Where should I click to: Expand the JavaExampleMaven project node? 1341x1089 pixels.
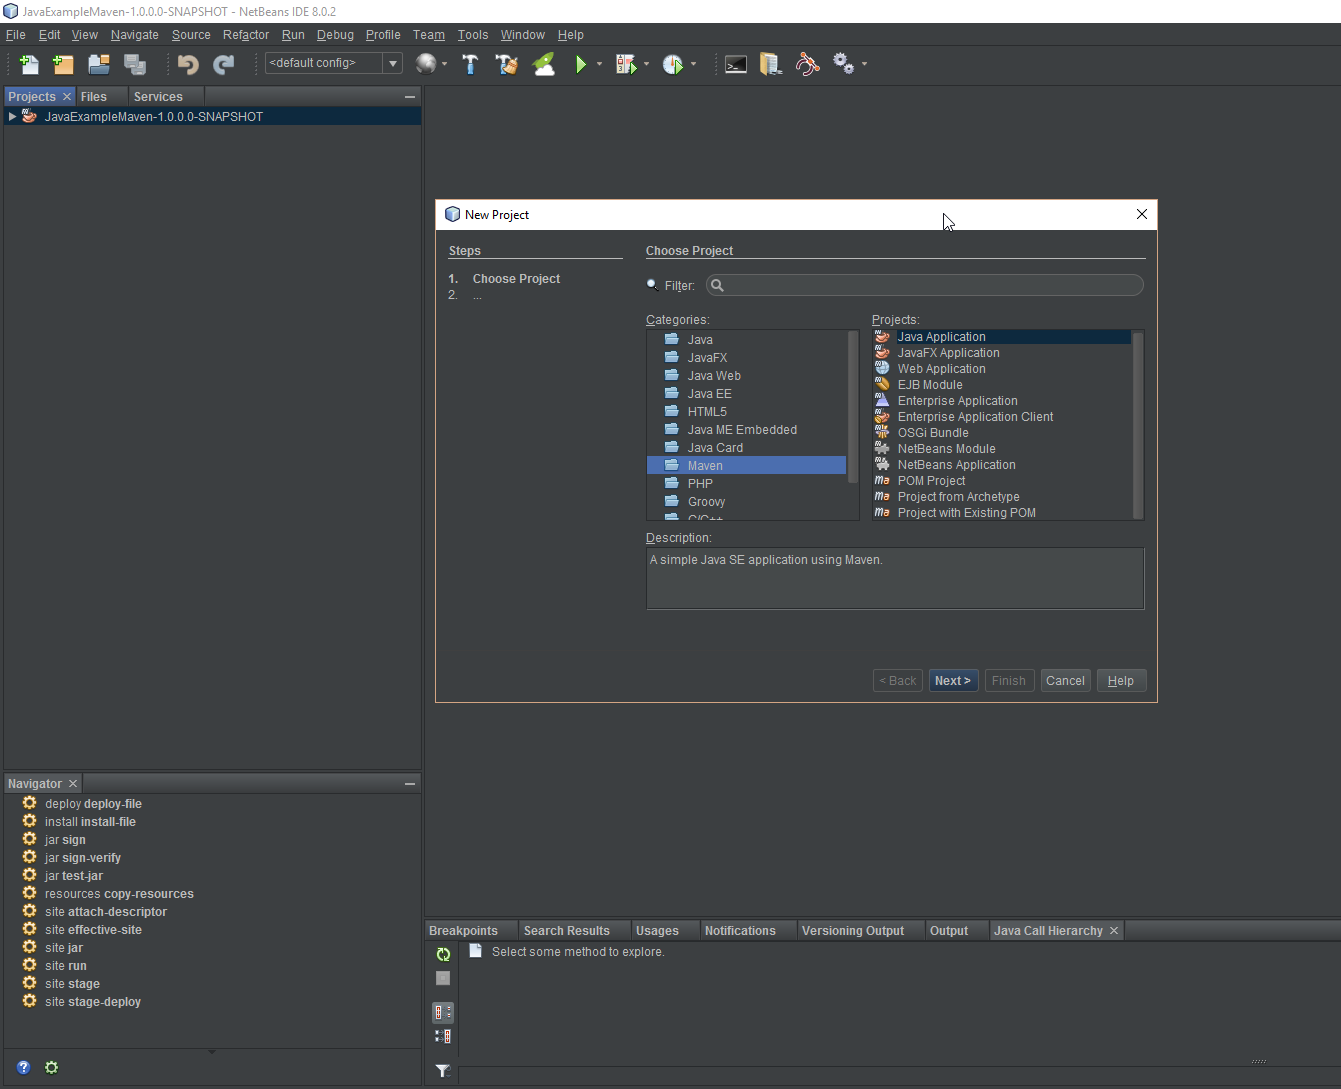11,116
